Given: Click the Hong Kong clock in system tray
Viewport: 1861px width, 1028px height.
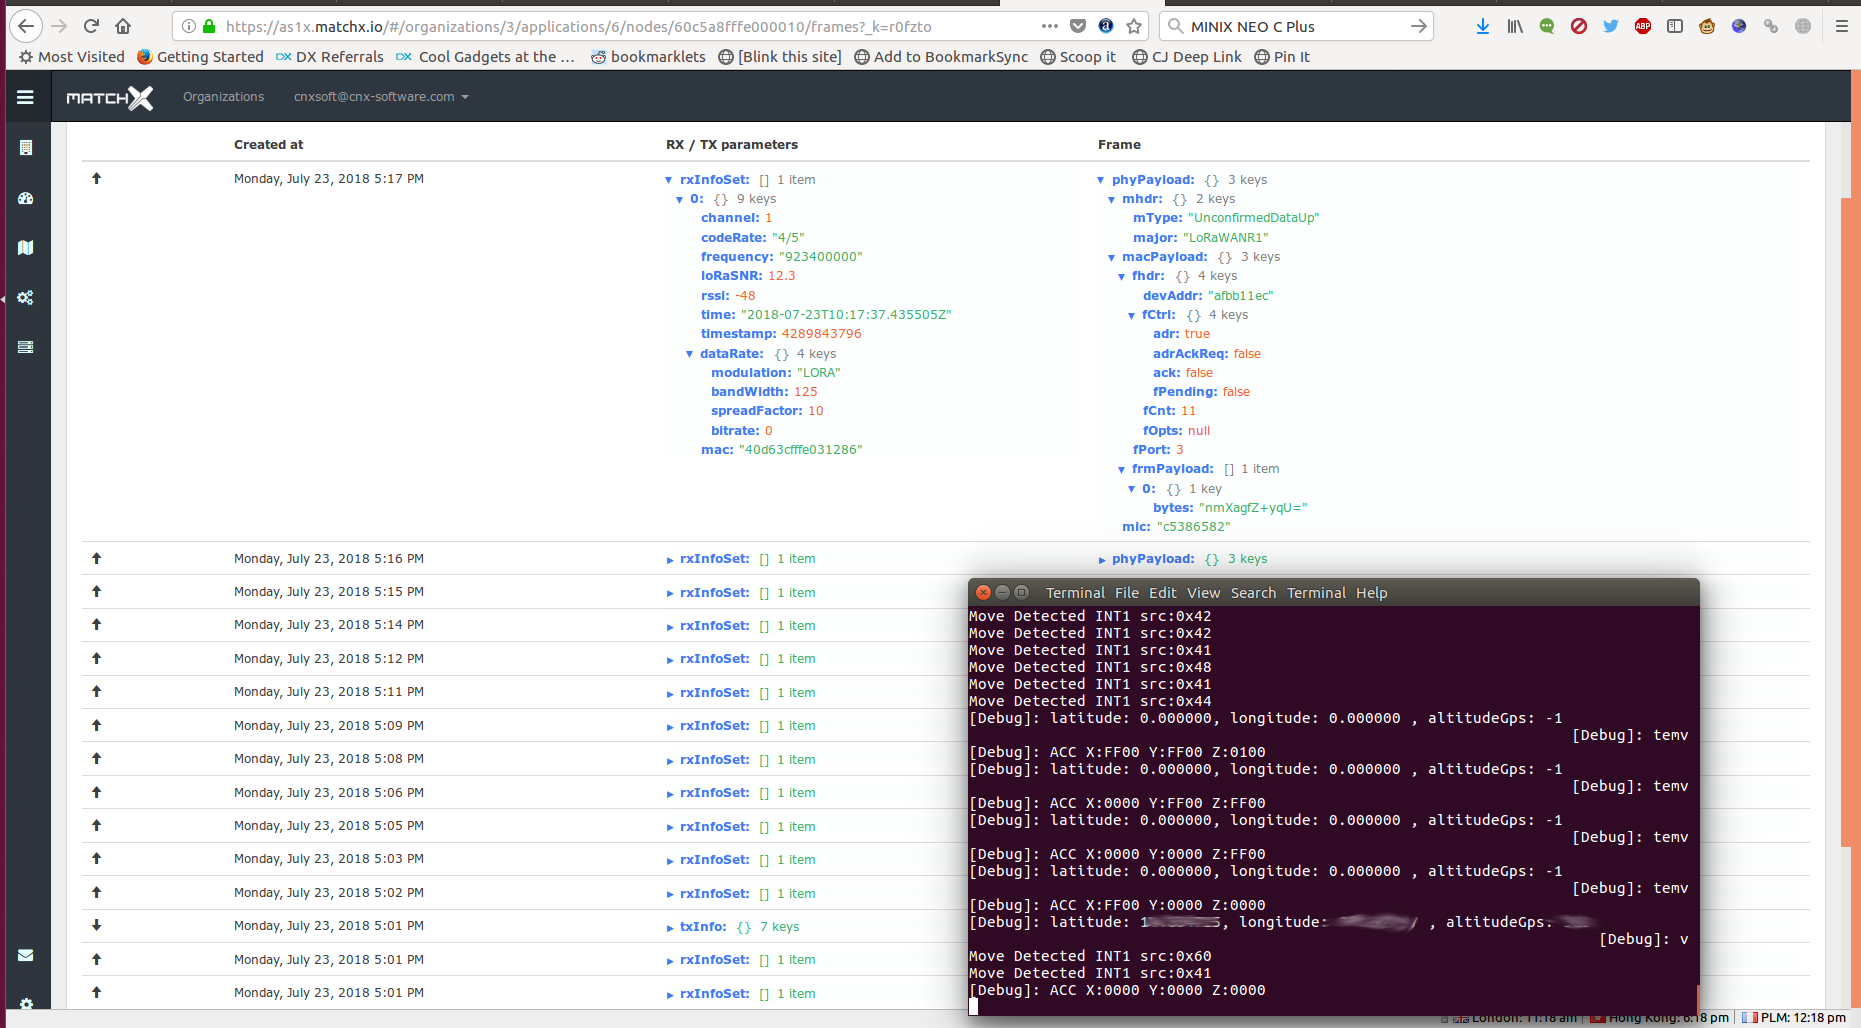Looking at the screenshot, I should 1659,1018.
